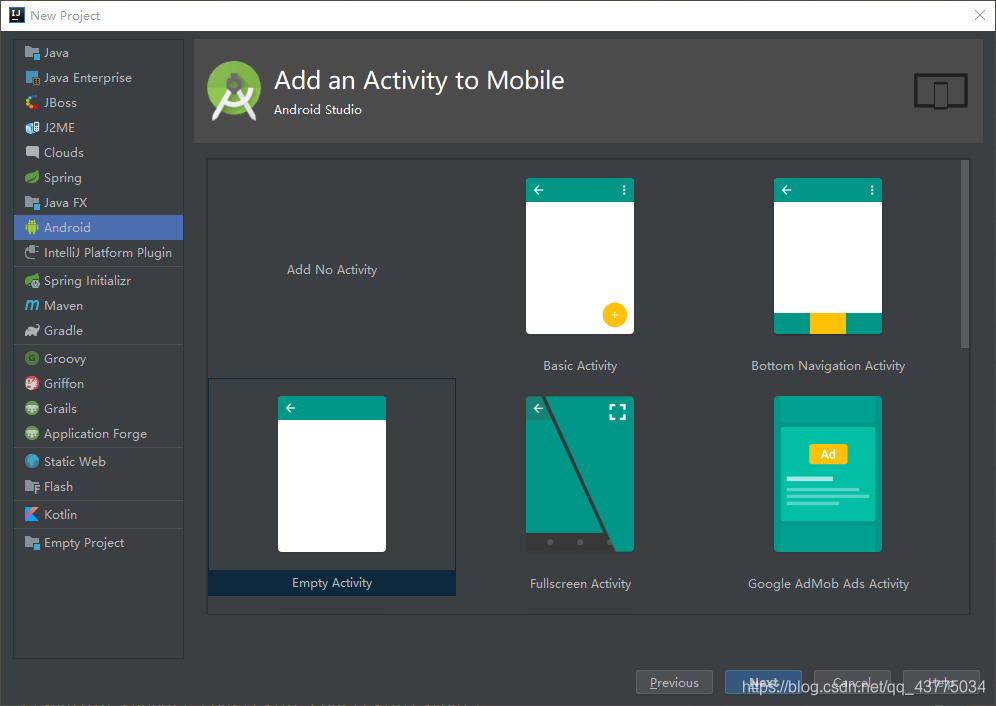This screenshot has height=706, width=996.
Task: Click the Kotlin logo icon
Action: [32, 514]
